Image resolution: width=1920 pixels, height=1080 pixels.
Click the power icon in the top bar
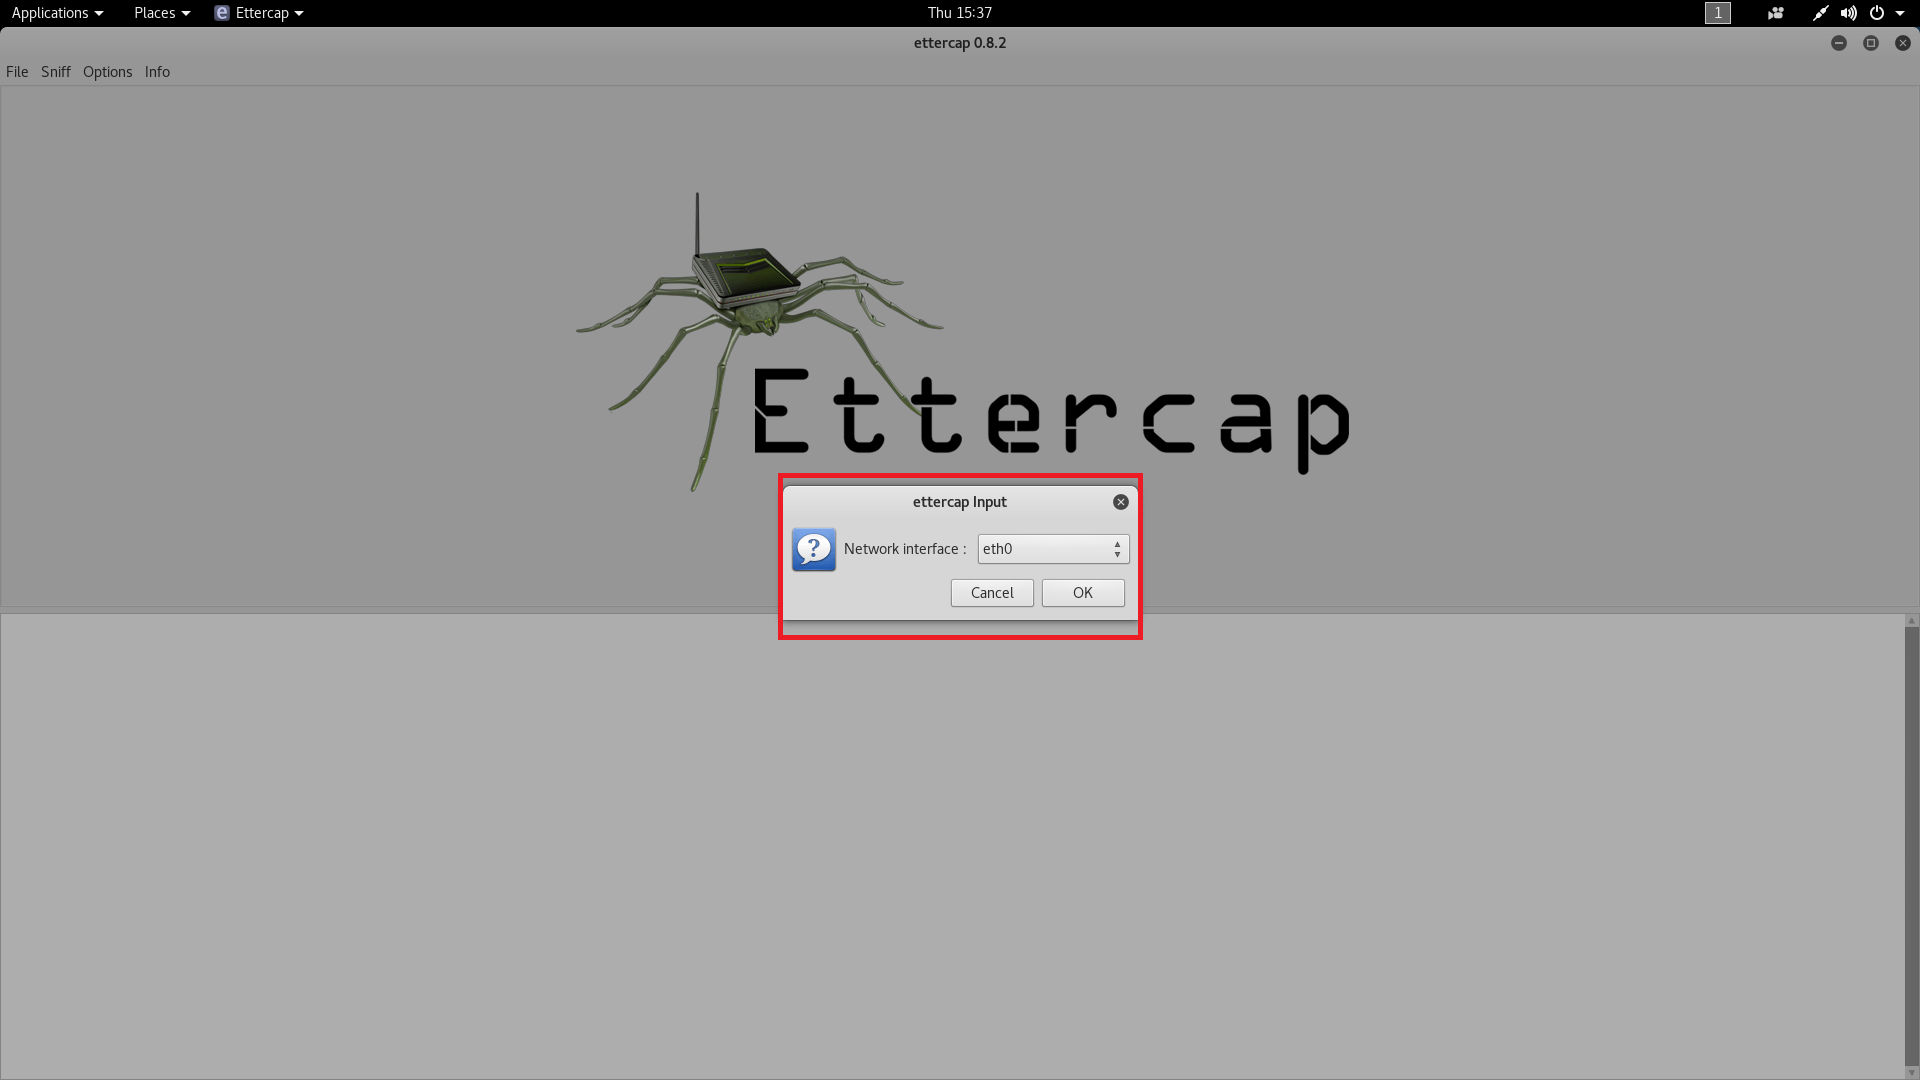[1877, 13]
